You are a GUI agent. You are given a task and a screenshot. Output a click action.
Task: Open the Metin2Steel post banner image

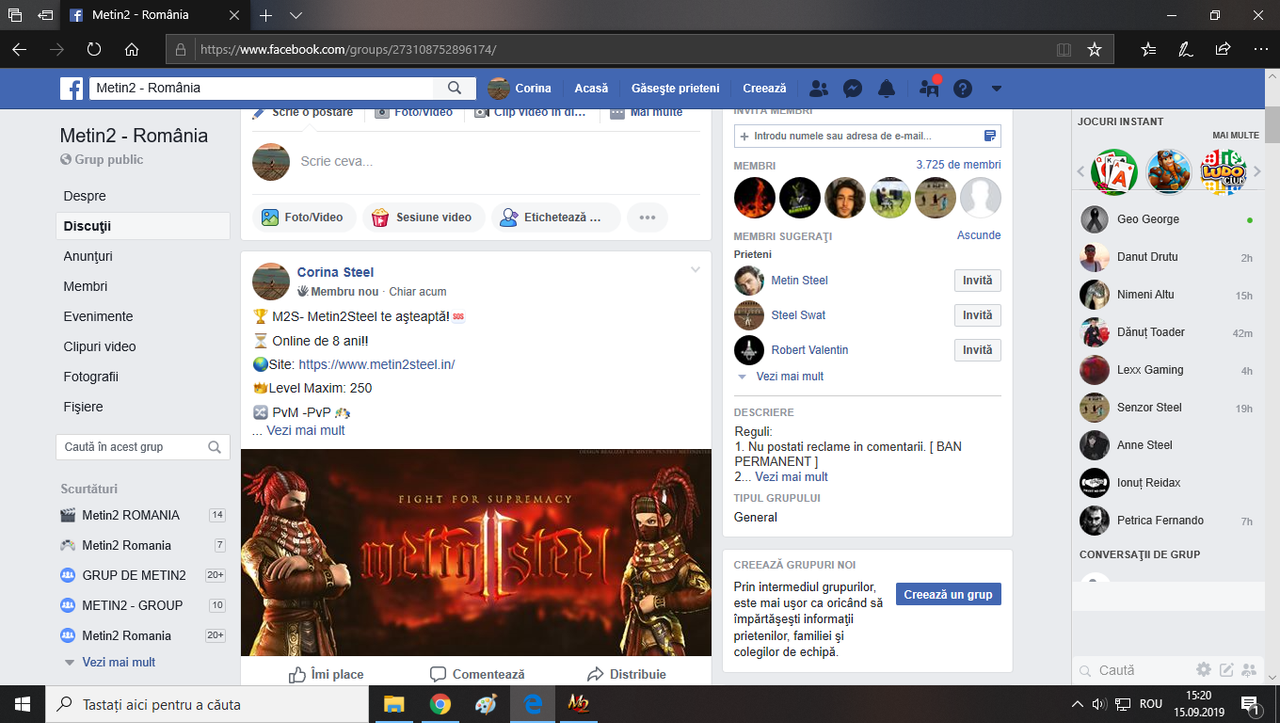pyautogui.click(x=476, y=552)
